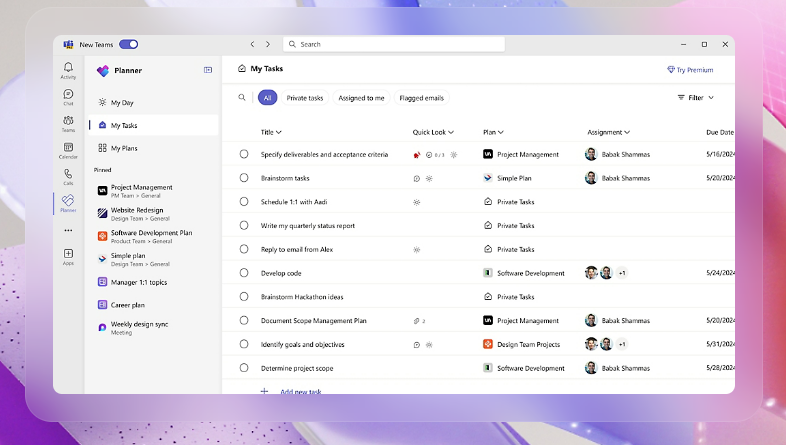Click Try Premium link
Viewport: 786px width, 445px height.
(690, 70)
